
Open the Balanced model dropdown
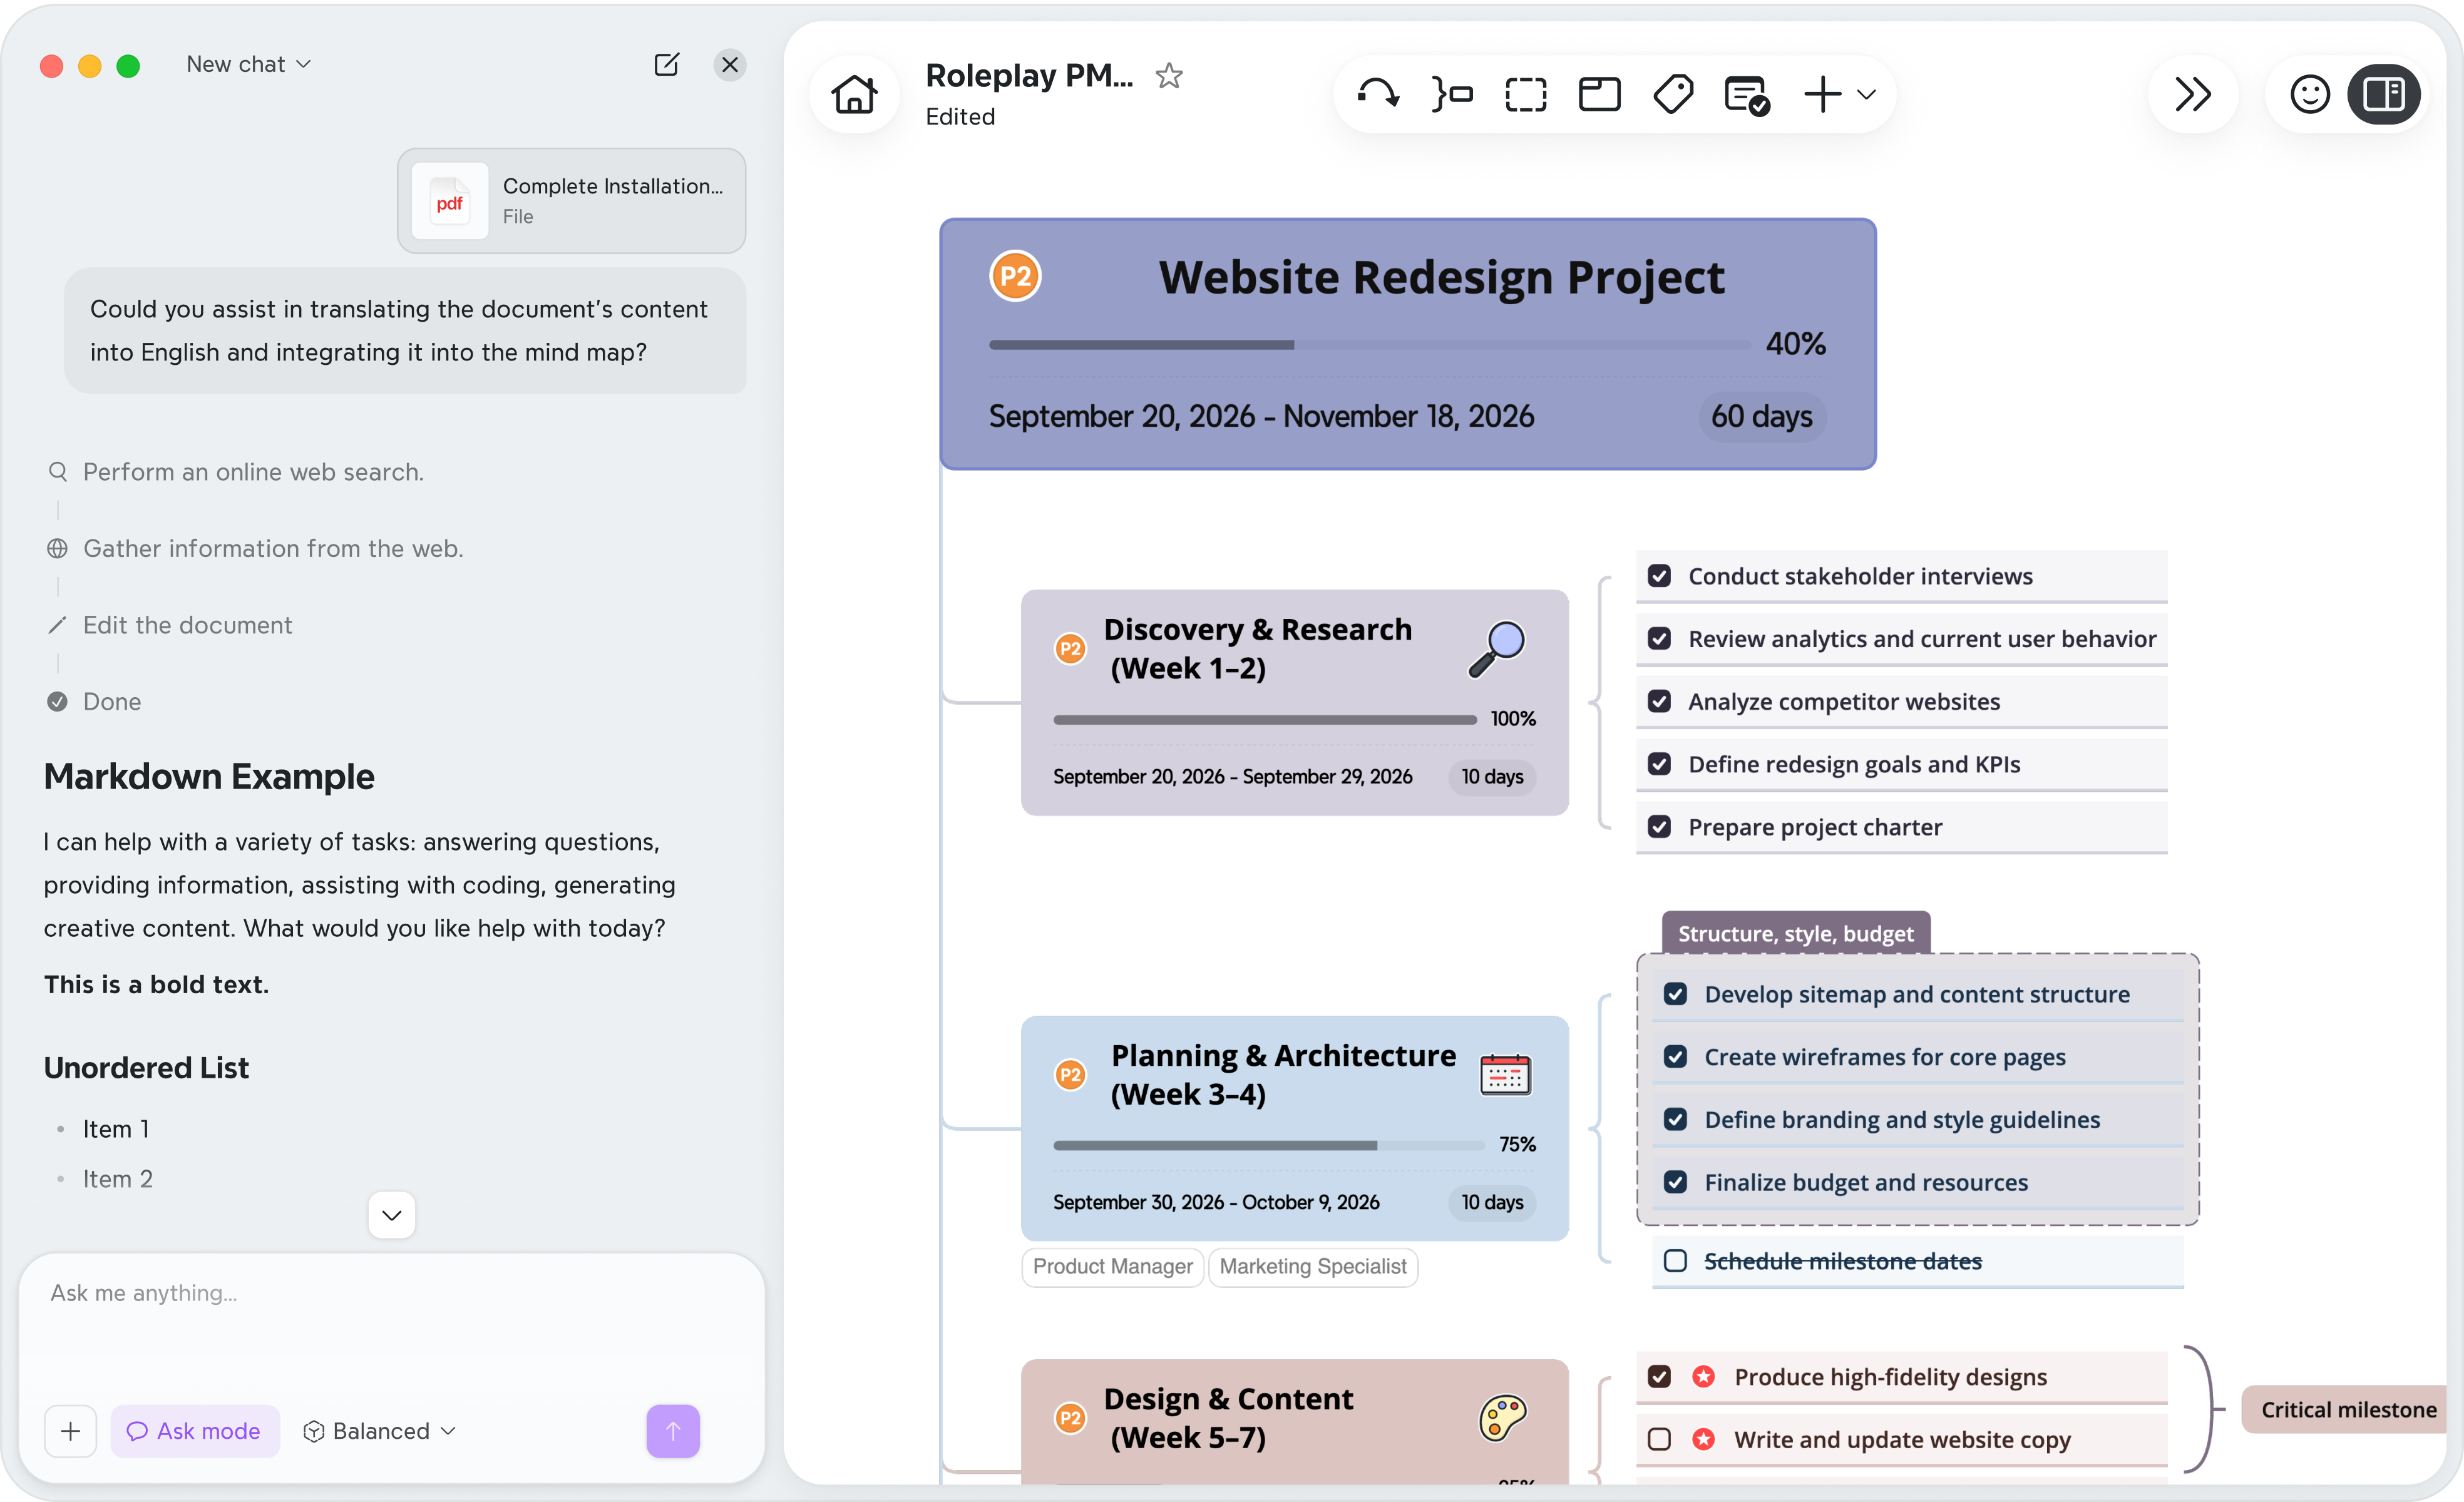point(380,1431)
